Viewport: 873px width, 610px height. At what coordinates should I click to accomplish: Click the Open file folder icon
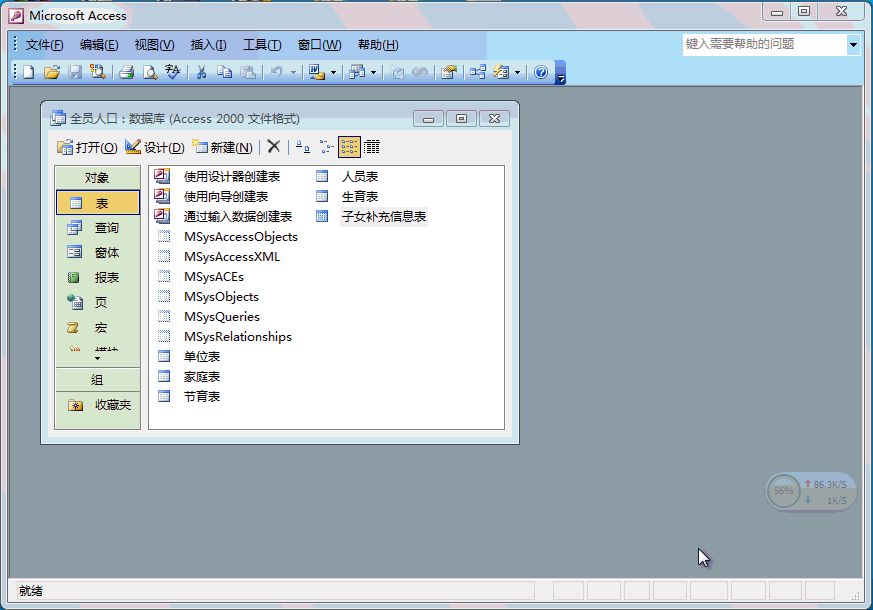51,72
